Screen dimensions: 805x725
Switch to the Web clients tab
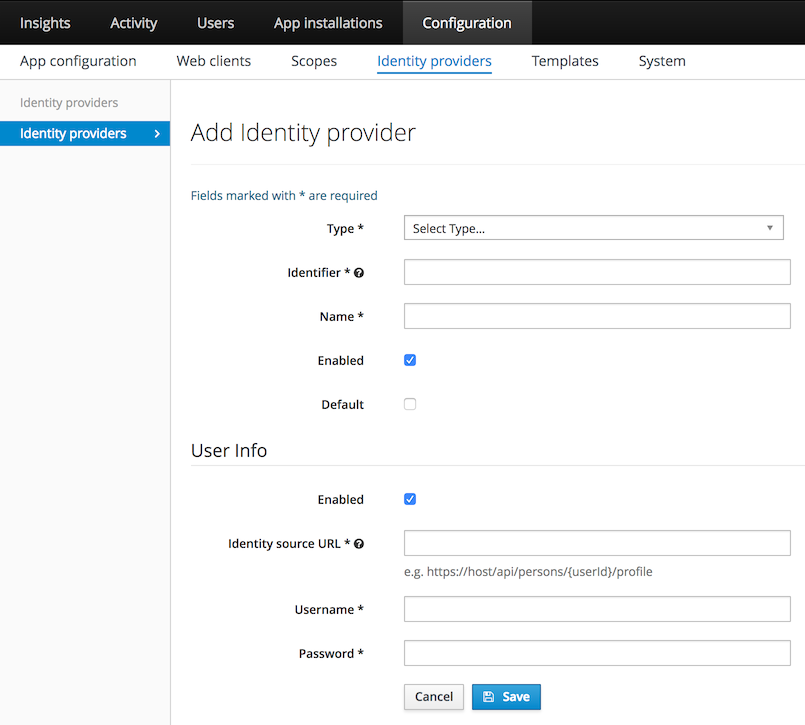[x=214, y=61]
